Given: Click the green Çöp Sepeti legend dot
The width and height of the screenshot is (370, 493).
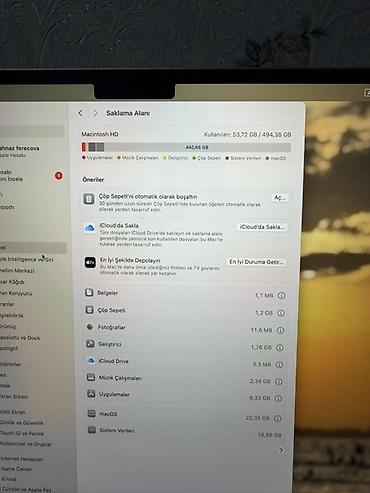Looking at the screenshot, I should click(x=194, y=158).
